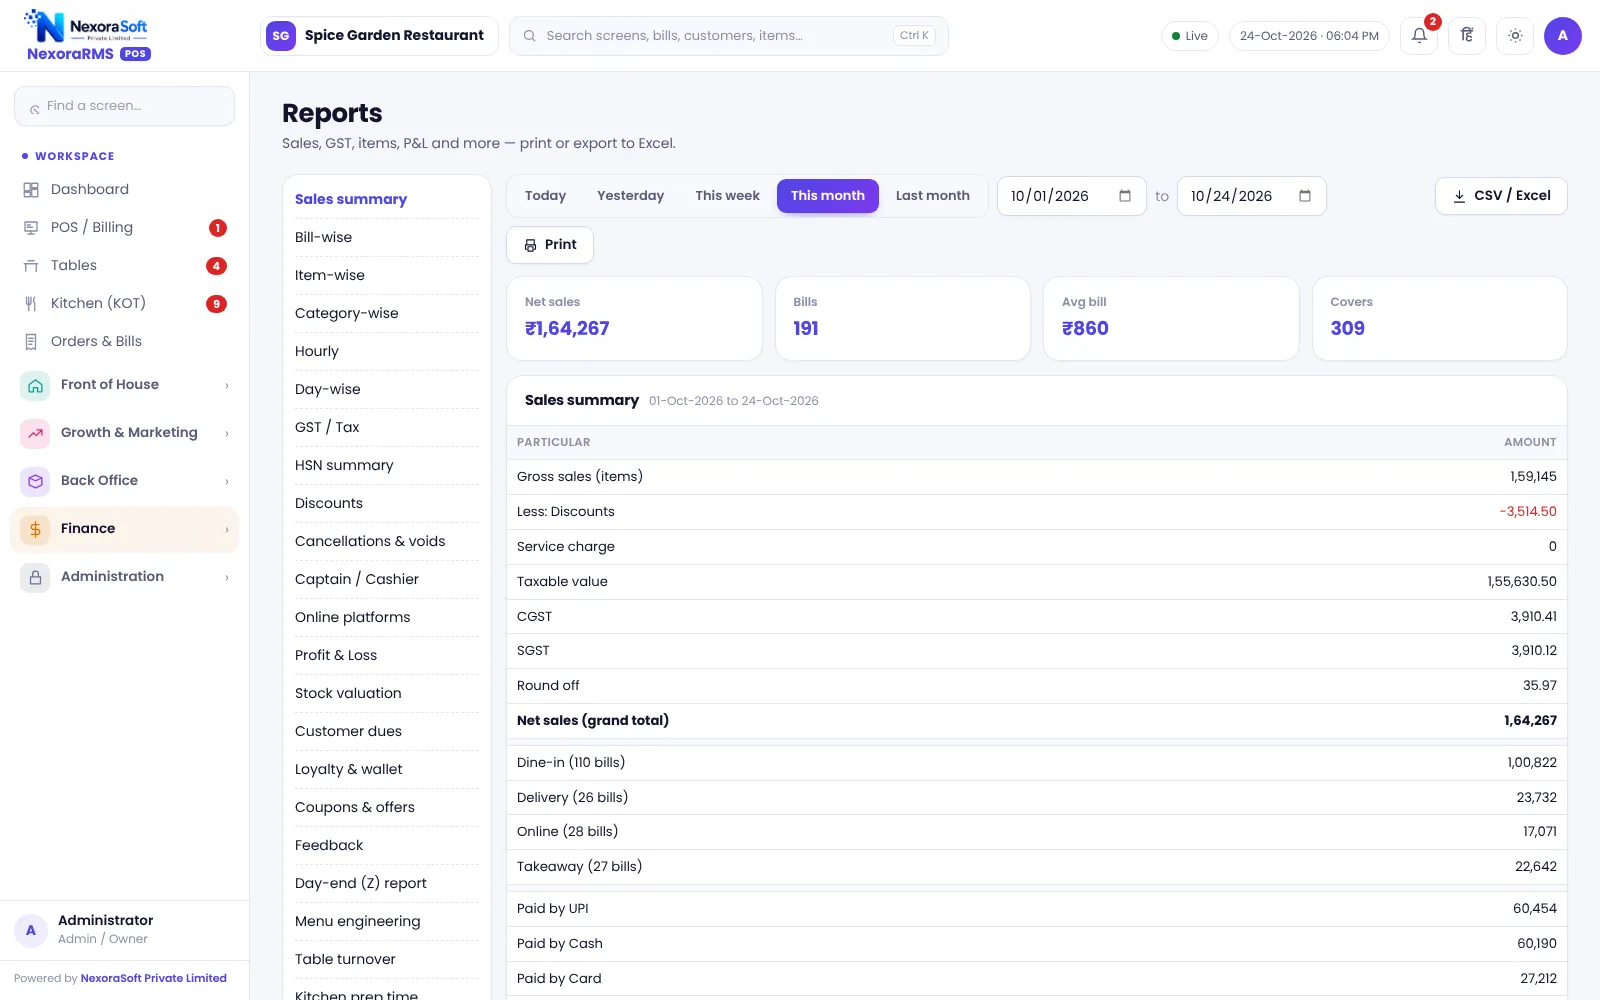Screen dimensions: 1600x1000
Task: Expand the Back Office chevron
Action: [x=227, y=482]
